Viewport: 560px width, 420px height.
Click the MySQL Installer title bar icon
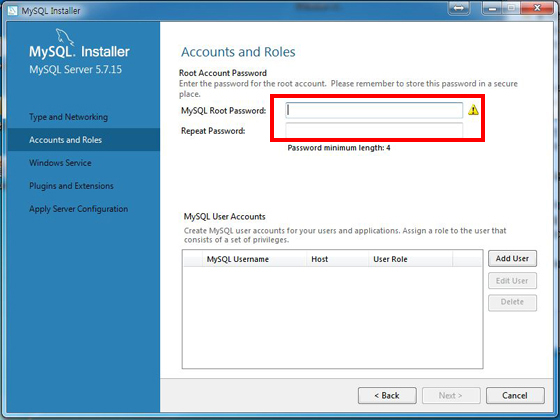point(12,10)
